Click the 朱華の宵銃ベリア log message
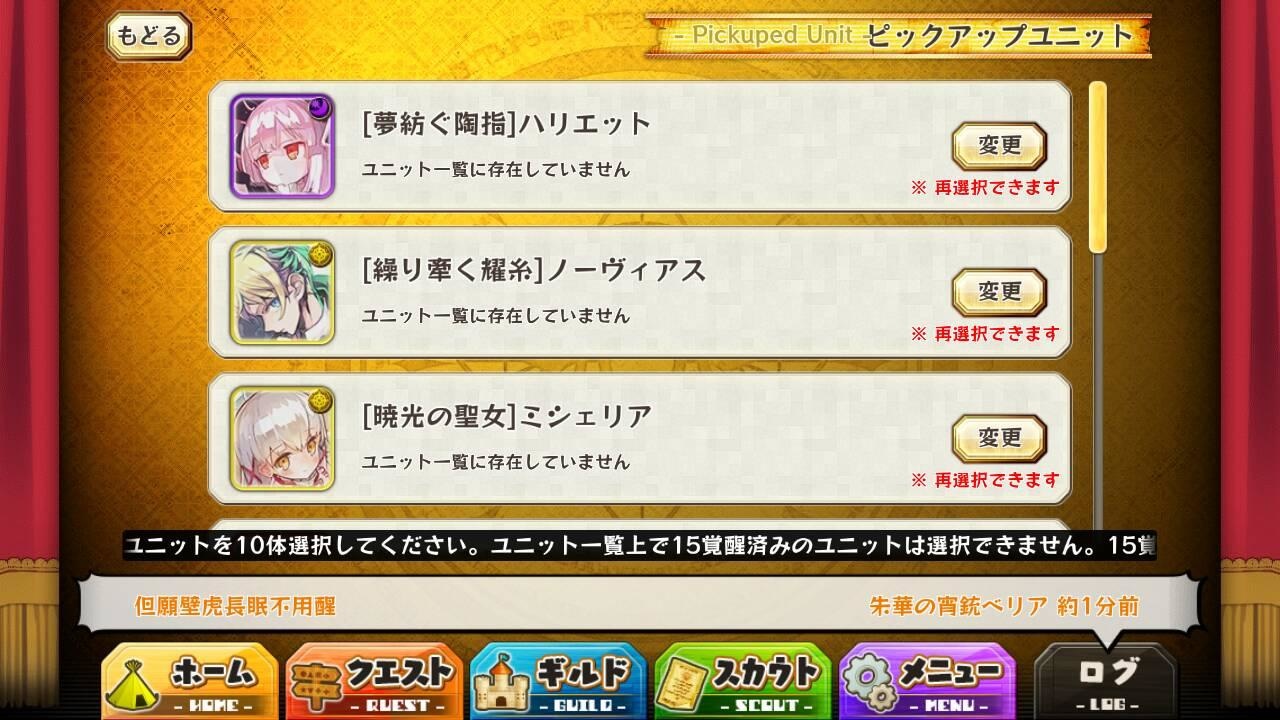 1004,606
